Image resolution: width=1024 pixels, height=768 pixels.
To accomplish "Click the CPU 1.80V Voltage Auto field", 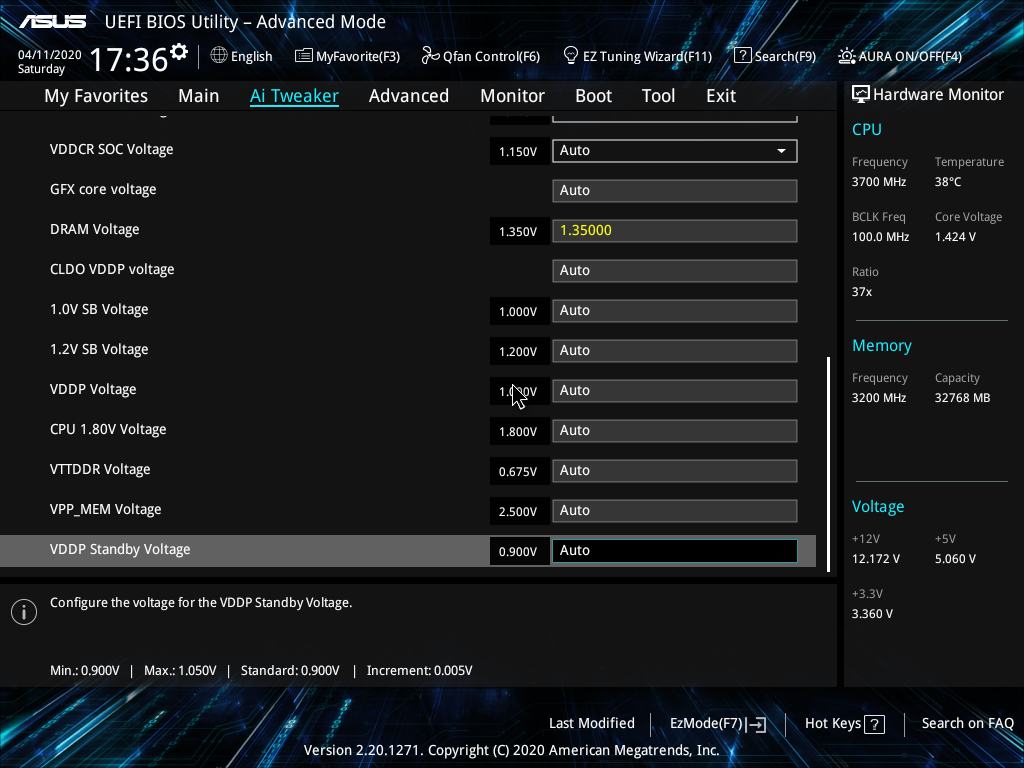I will 675,431.
